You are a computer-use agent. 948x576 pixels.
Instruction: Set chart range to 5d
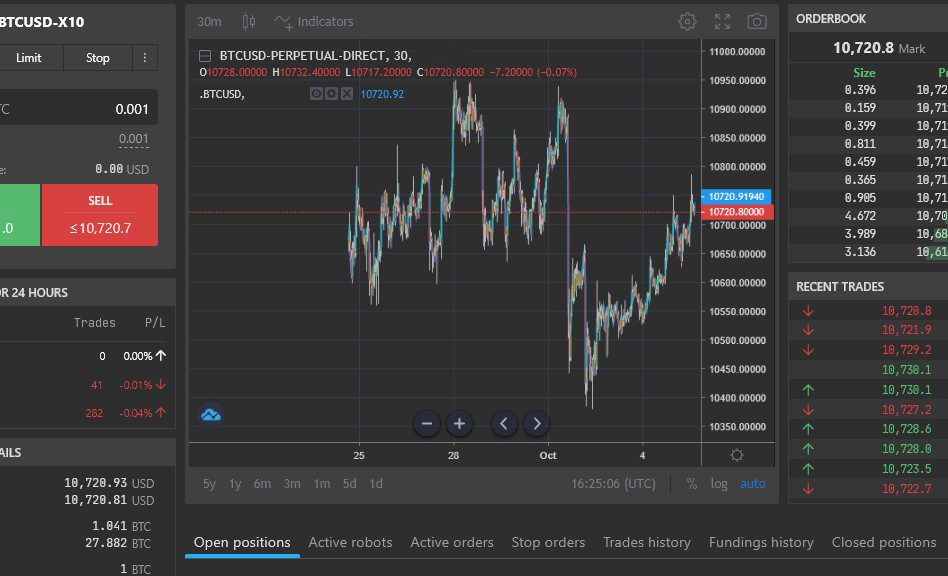point(349,484)
